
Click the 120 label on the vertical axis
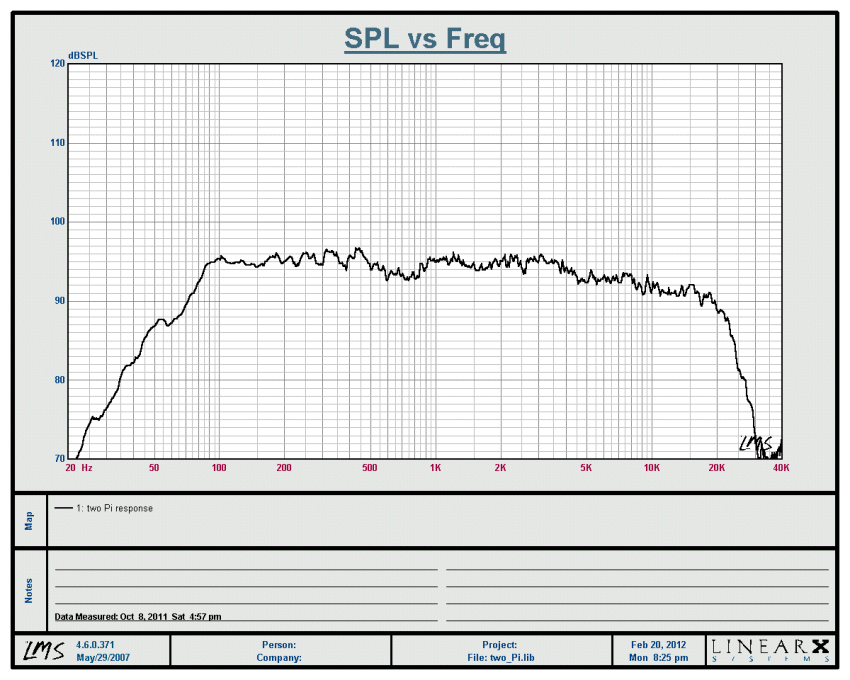coord(57,63)
